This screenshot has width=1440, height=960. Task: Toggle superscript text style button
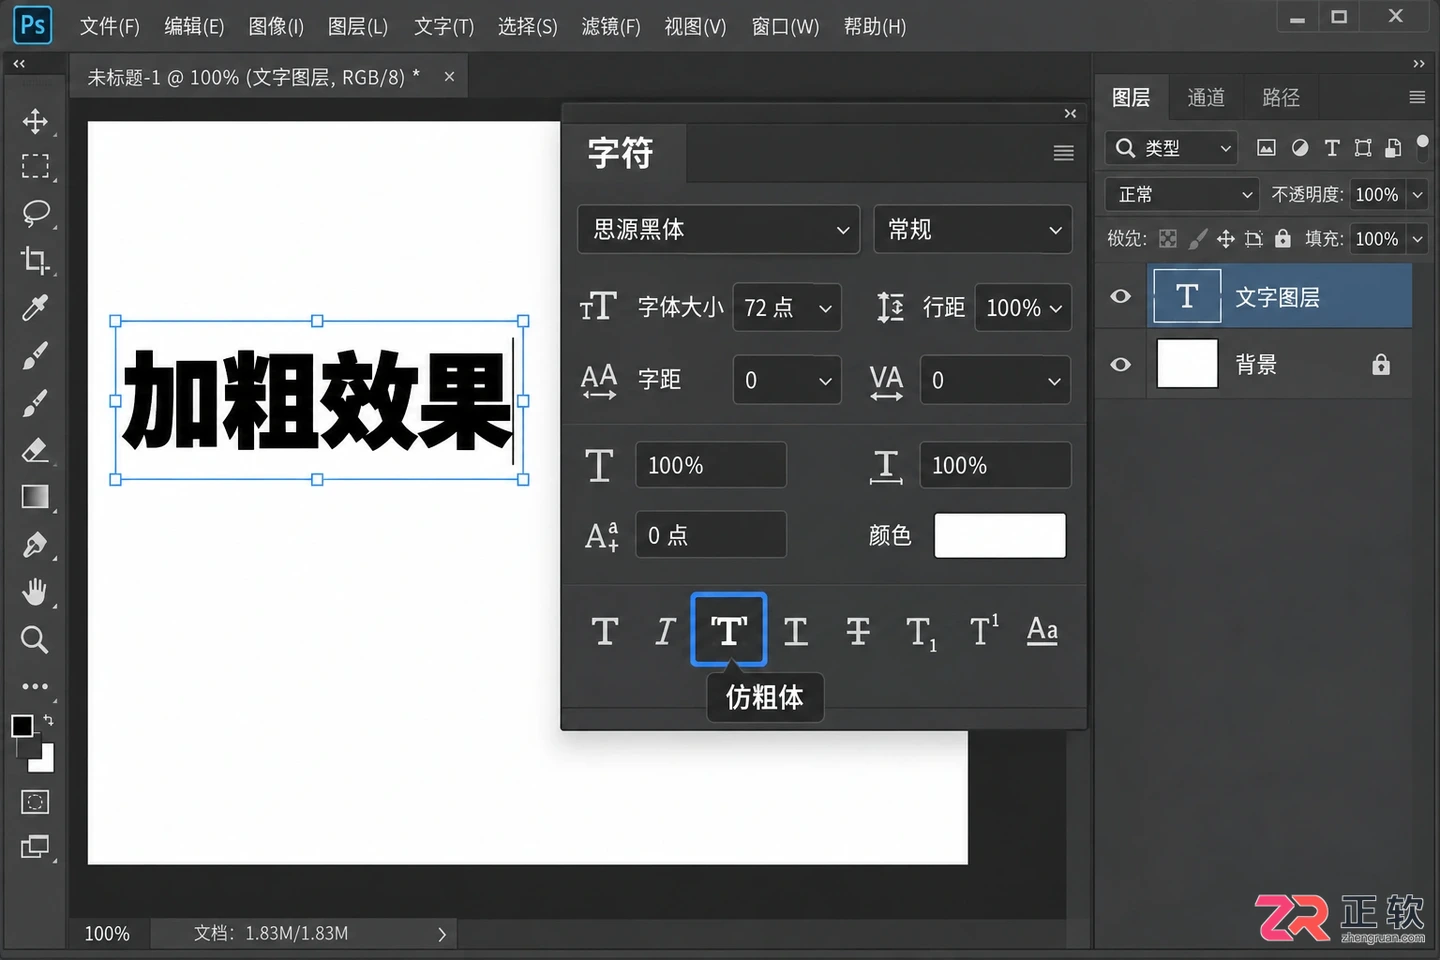pos(984,631)
